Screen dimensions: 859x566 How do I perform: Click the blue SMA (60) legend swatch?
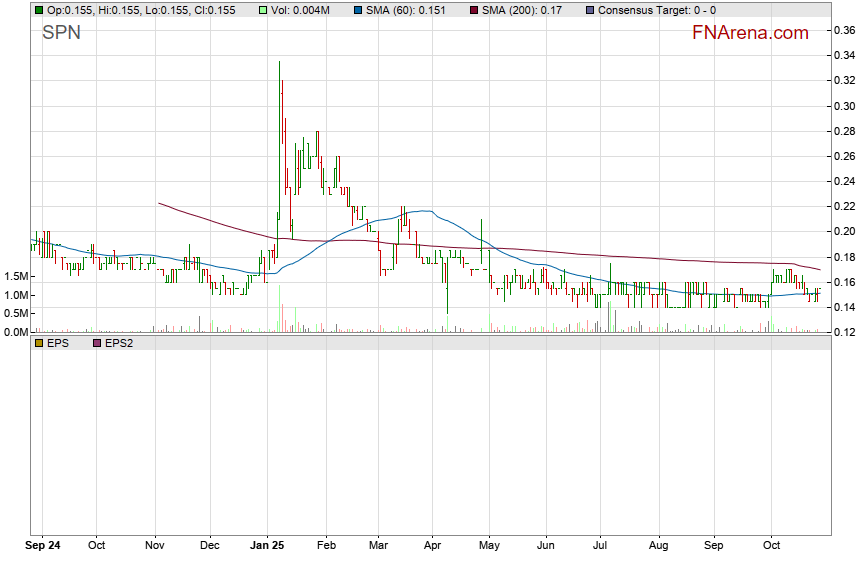tap(357, 10)
